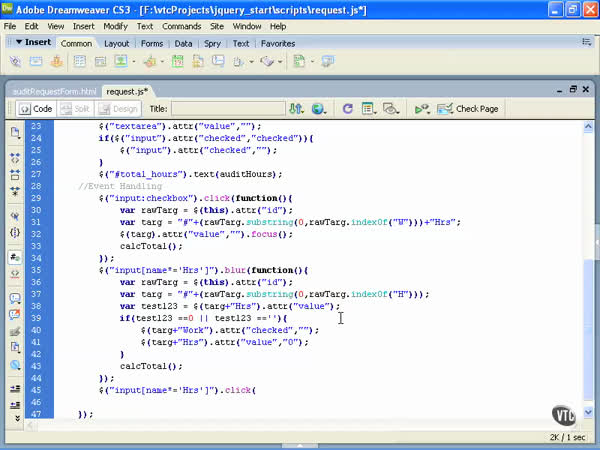Viewport: 600px width, 450px height.
Task: Collapse the Insert panel using its triangle
Action: click(18, 43)
